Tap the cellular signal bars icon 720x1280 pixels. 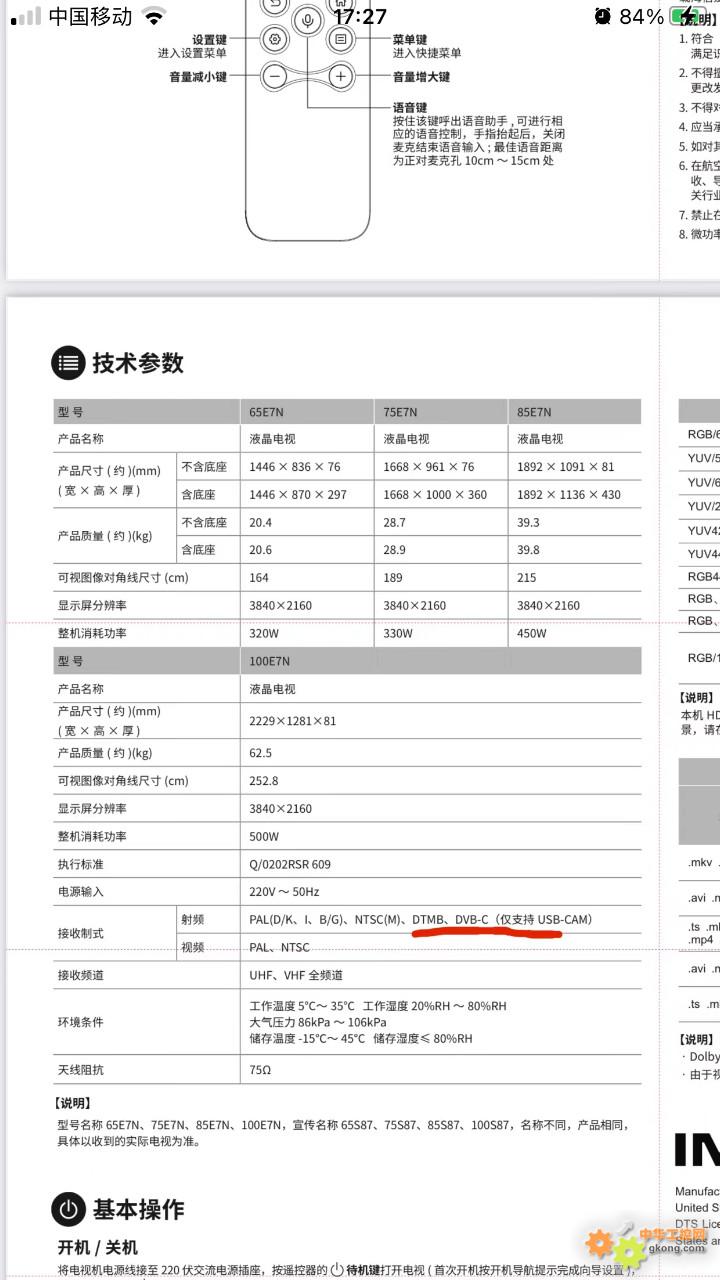(25, 16)
